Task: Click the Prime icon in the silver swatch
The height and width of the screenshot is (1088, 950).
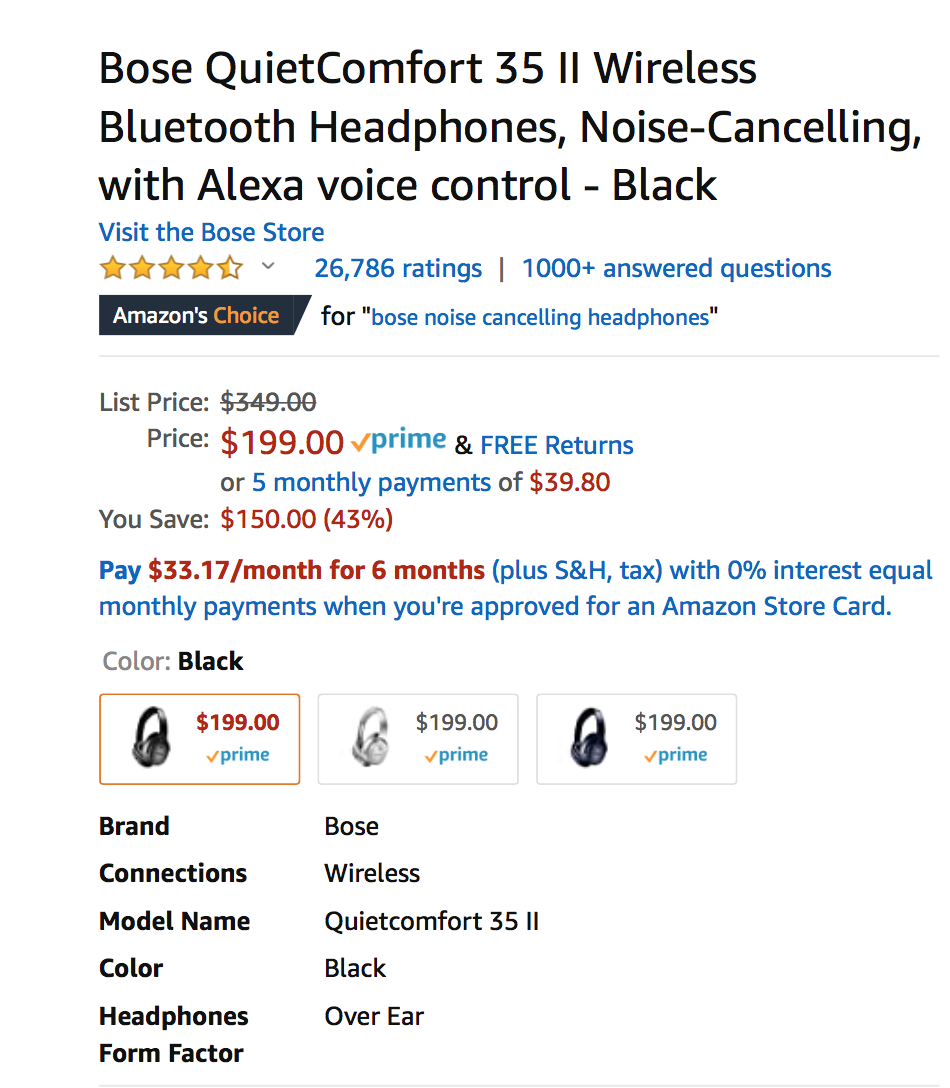Action: tap(456, 756)
